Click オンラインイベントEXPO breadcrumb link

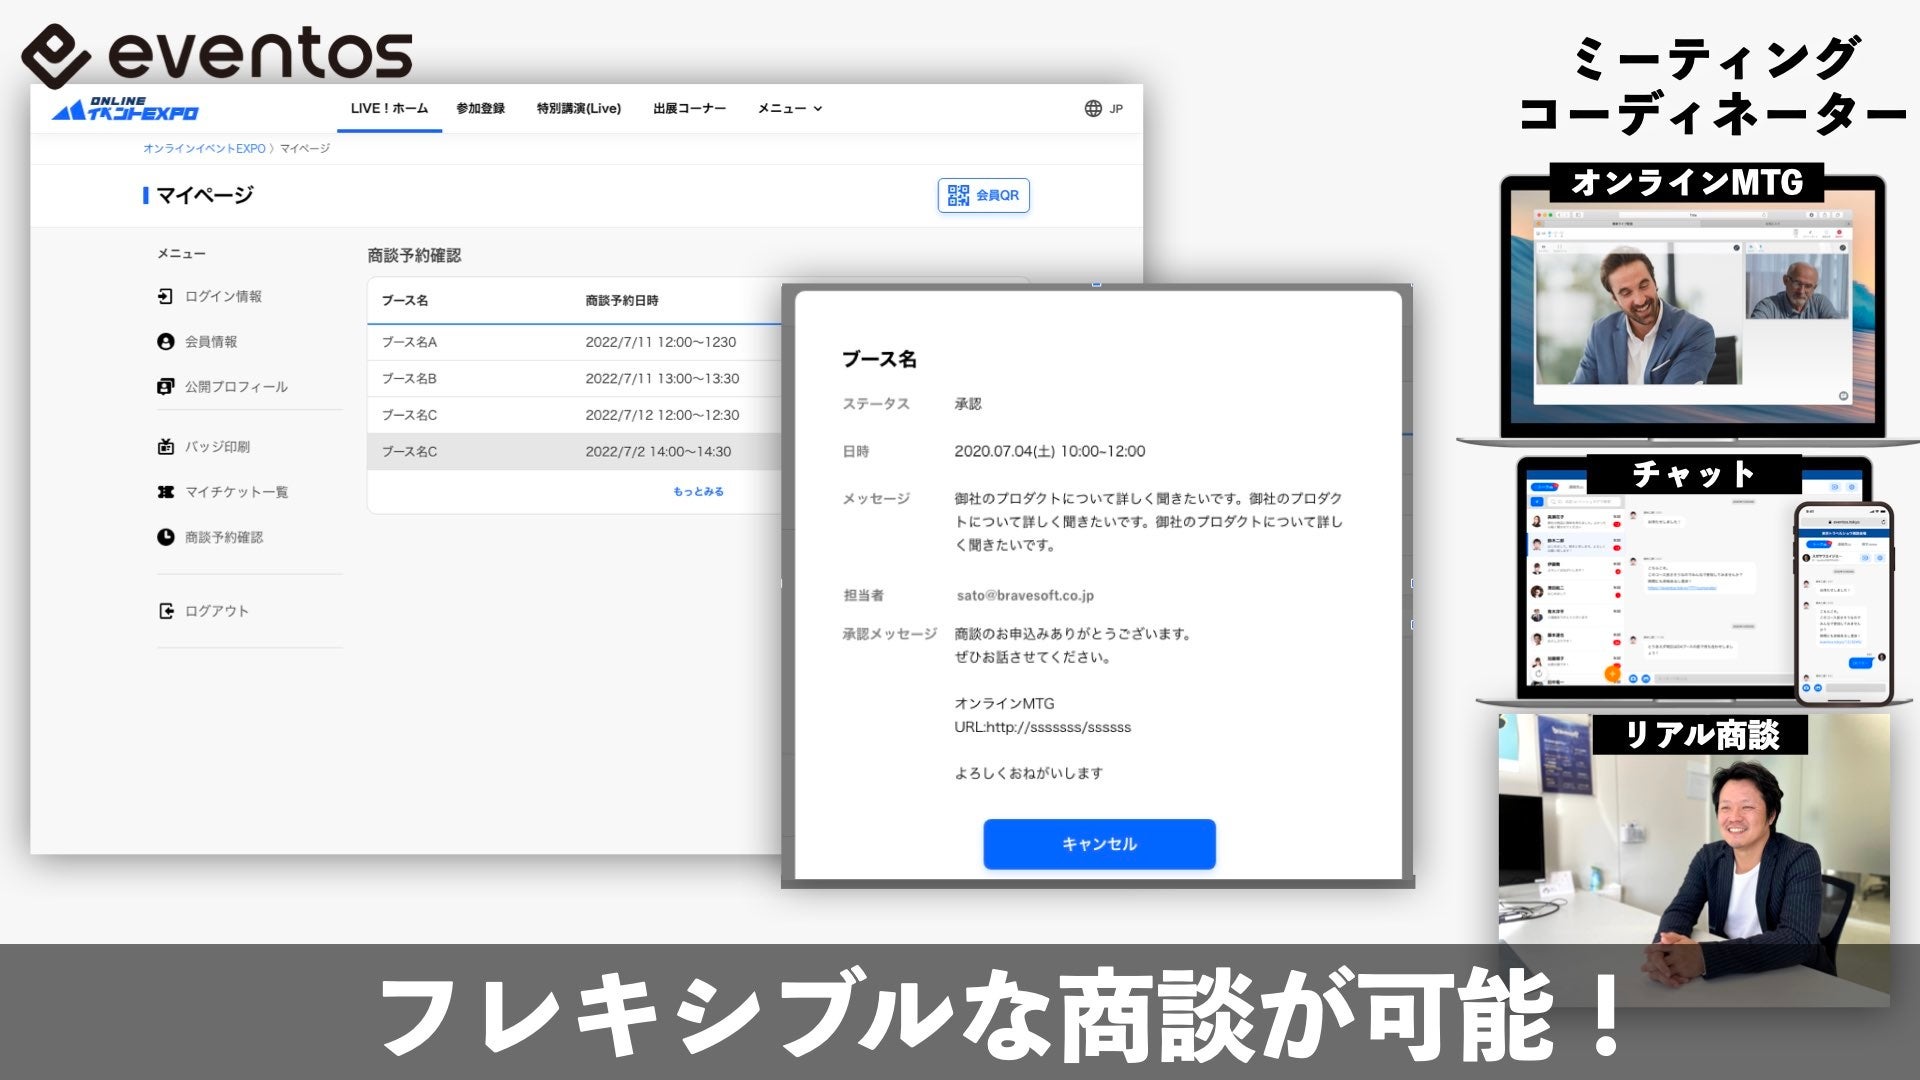(x=204, y=148)
